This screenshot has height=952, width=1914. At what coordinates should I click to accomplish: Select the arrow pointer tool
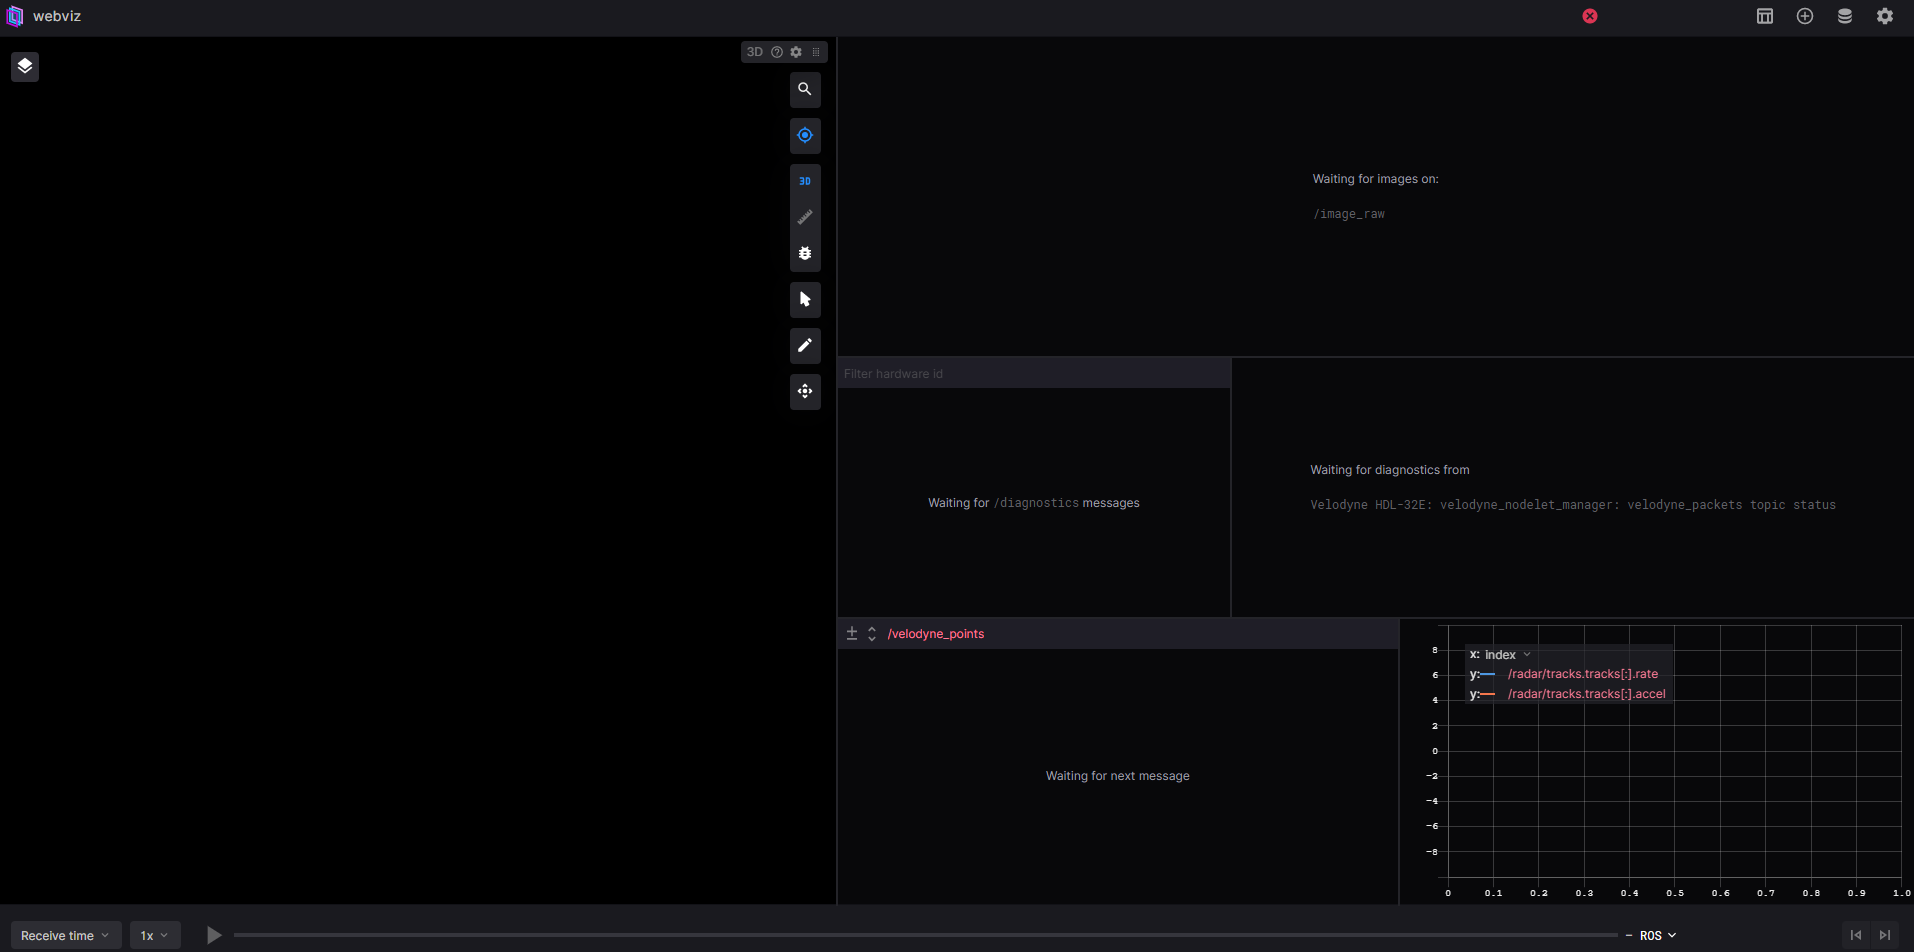point(805,299)
